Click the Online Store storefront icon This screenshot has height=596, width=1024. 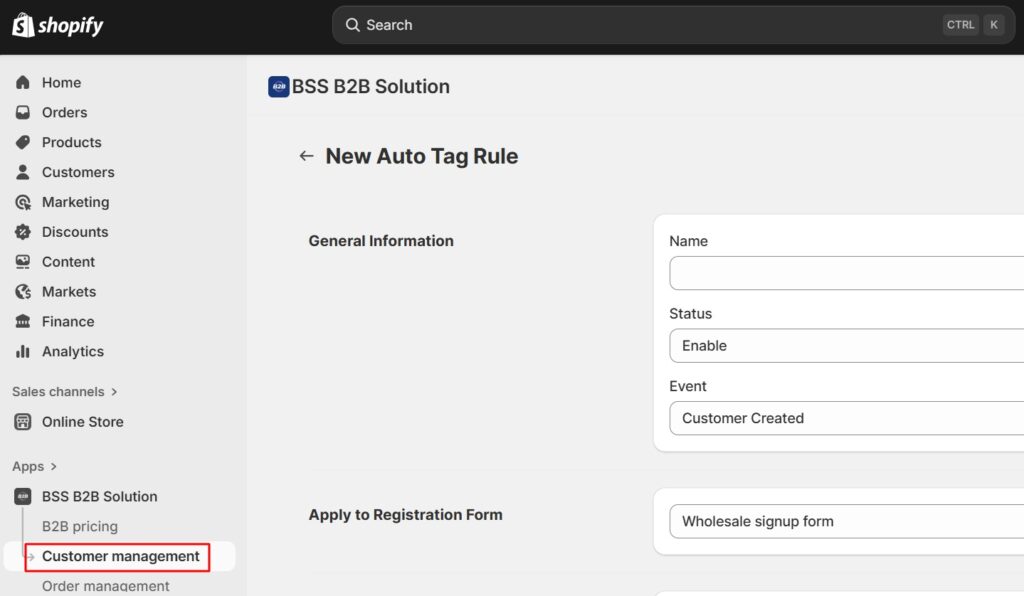23,422
